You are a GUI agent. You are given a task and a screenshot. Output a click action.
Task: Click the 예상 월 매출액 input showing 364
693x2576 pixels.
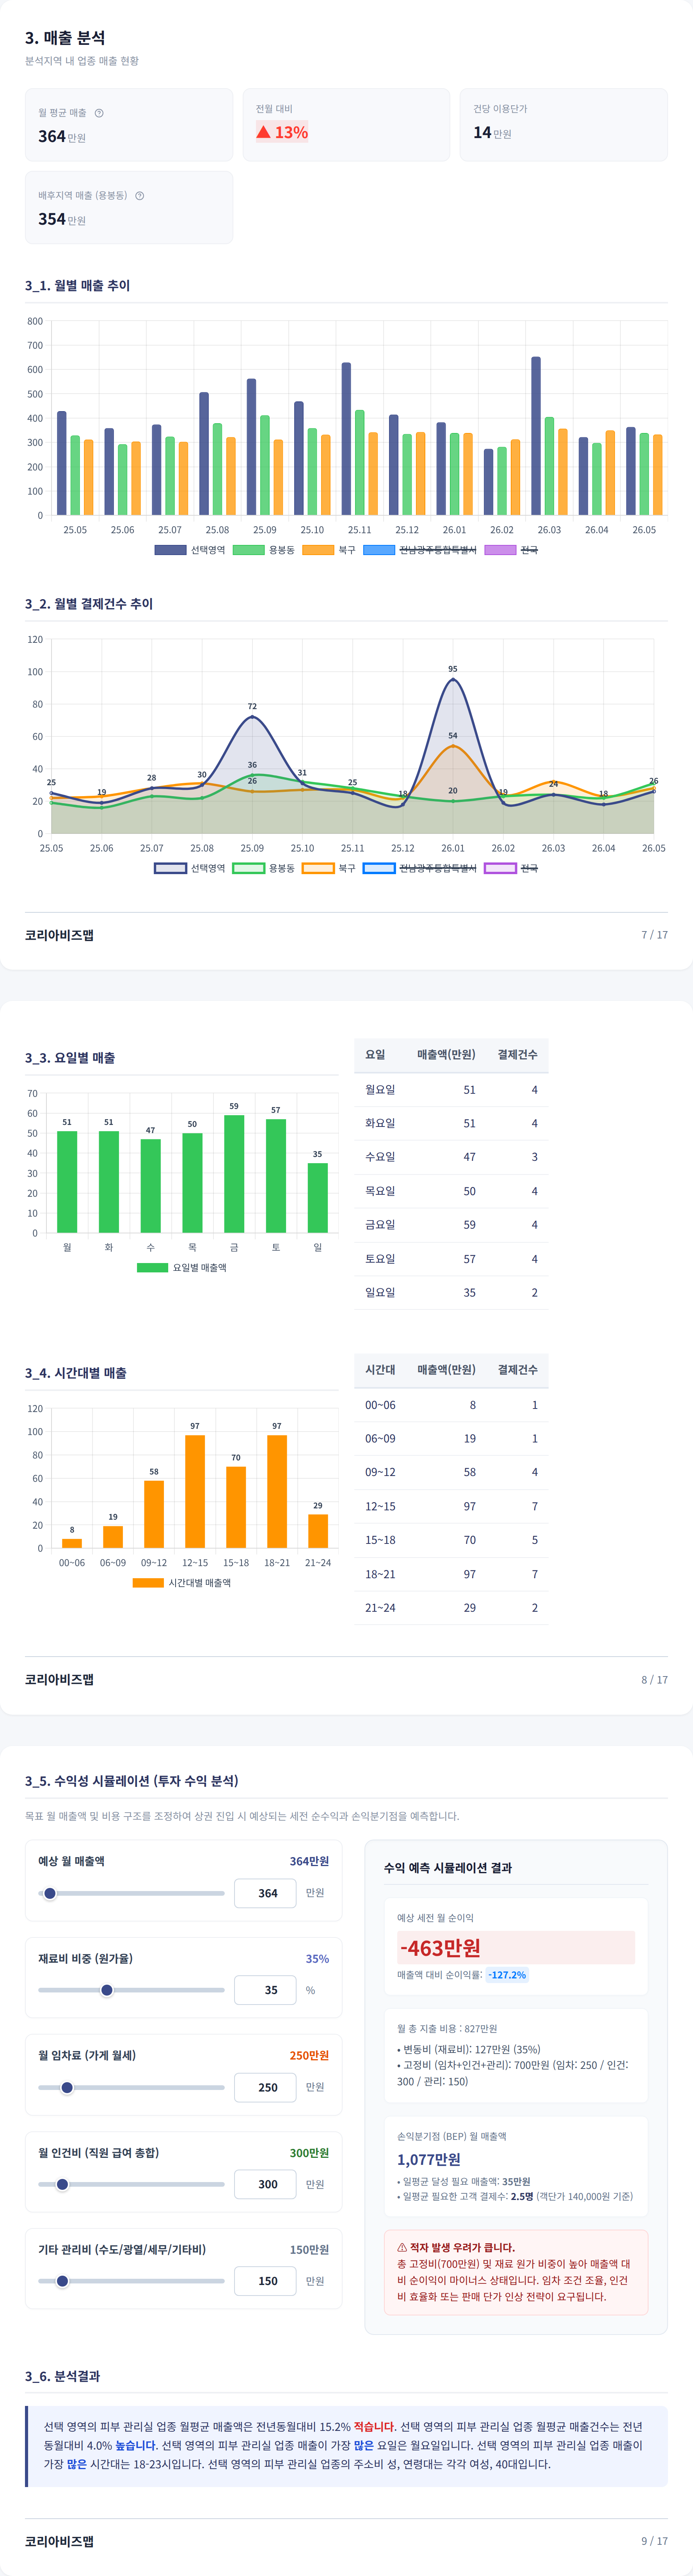click(x=265, y=1893)
